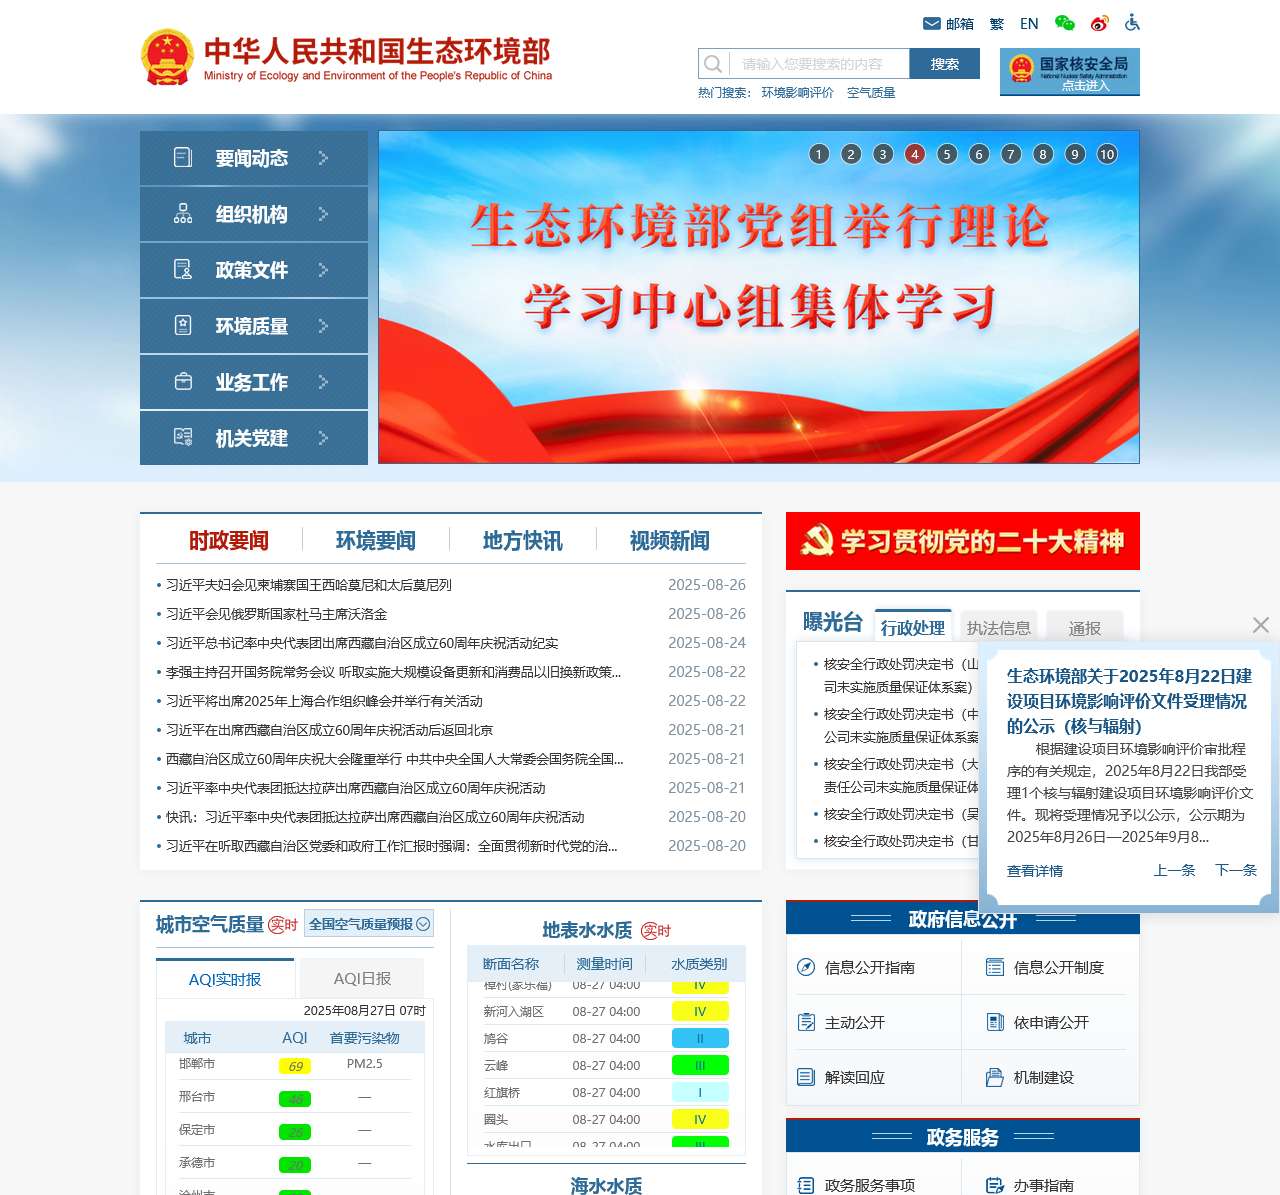Viewport: 1280px width, 1195px height.
Task: Open the 环境影响评价 hot search link
Action: [798, 93]
